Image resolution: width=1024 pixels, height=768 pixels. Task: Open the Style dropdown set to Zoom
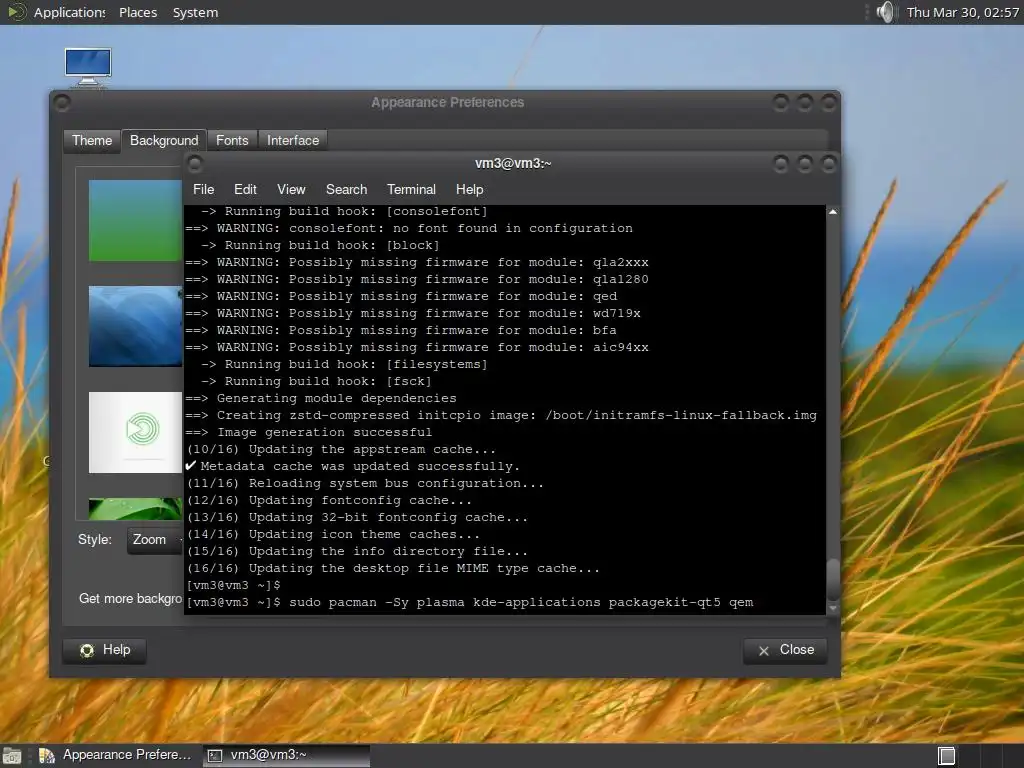tap(155, 540)
